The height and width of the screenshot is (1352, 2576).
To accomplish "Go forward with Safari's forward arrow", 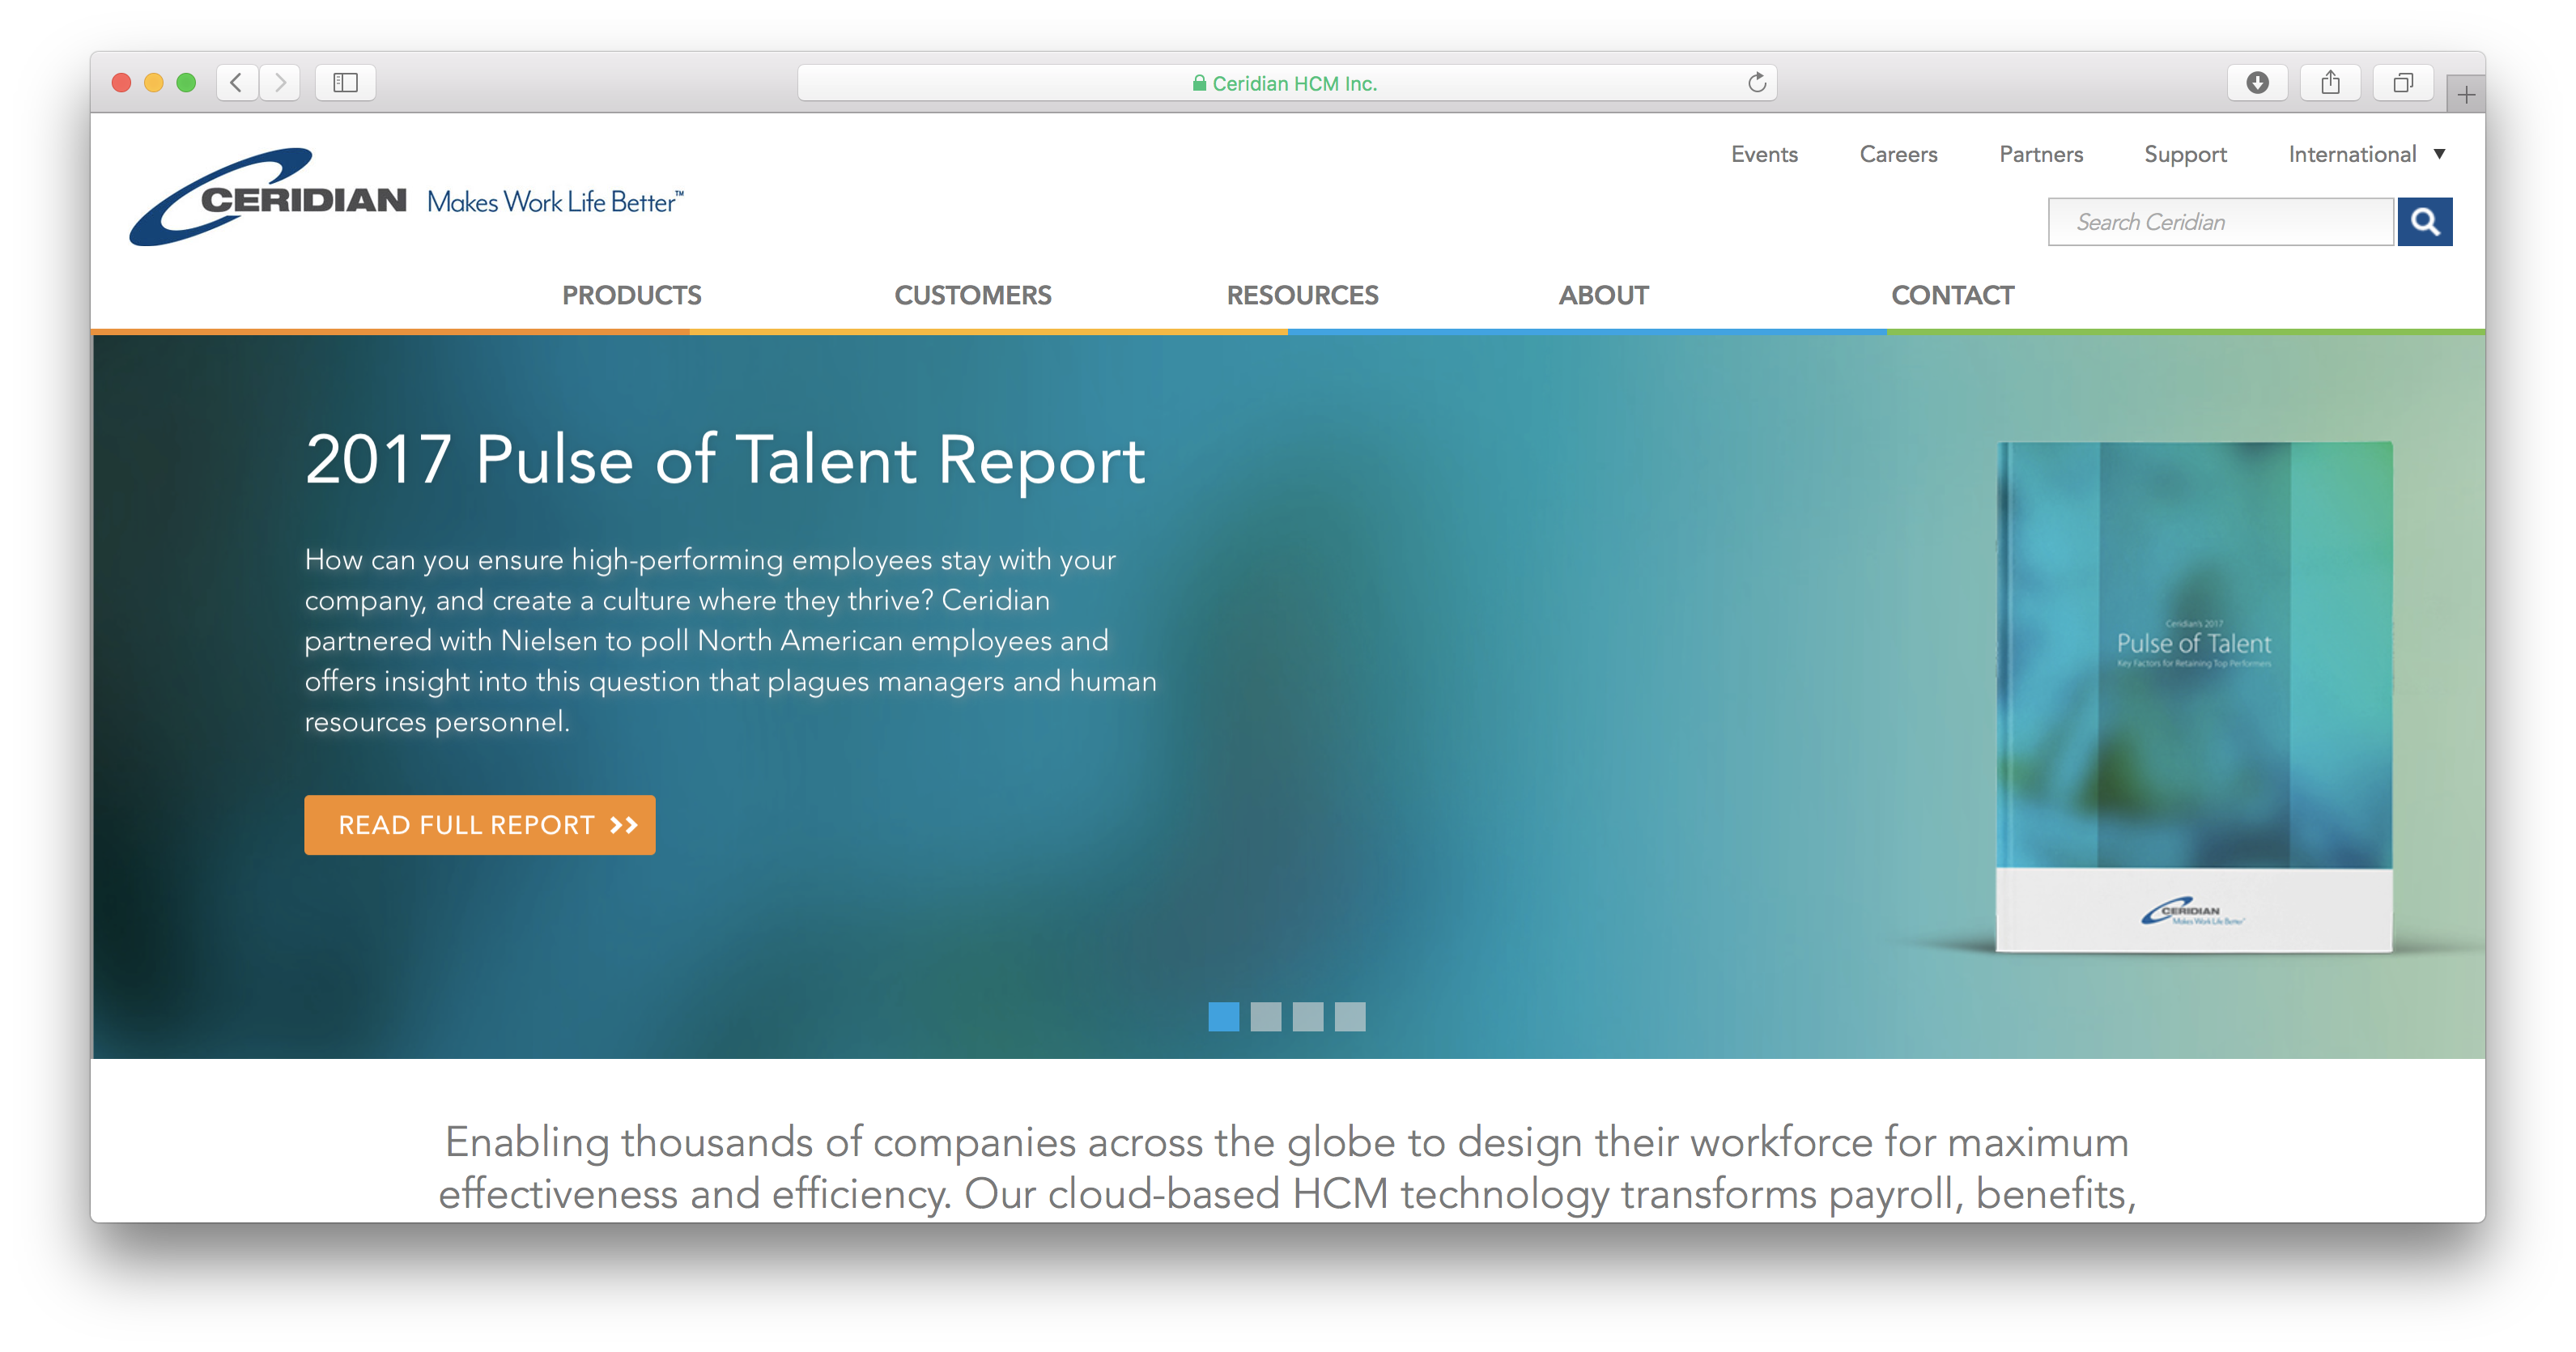I will tap(281, 82).
